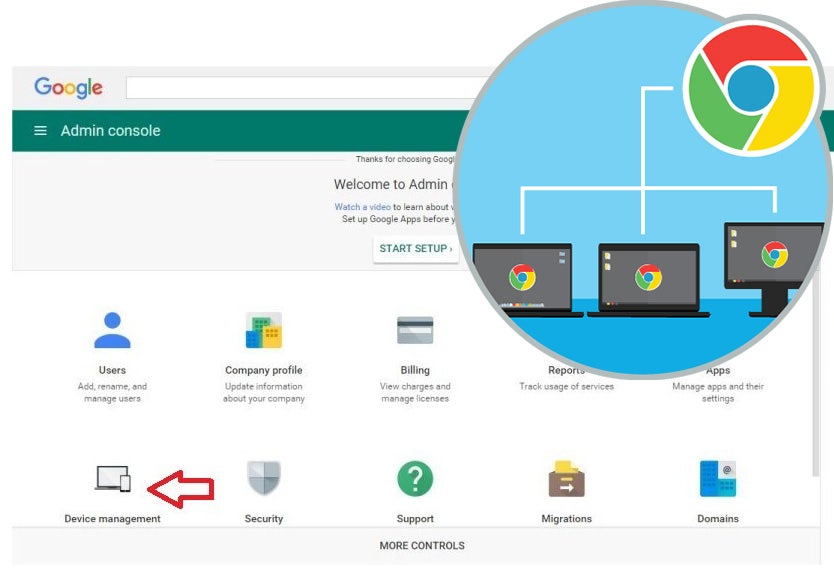Image resolution: width=834 pixels, height=575 pixels.
Task: Click 'Update information about your company' description
Action: tap(264, 393)
